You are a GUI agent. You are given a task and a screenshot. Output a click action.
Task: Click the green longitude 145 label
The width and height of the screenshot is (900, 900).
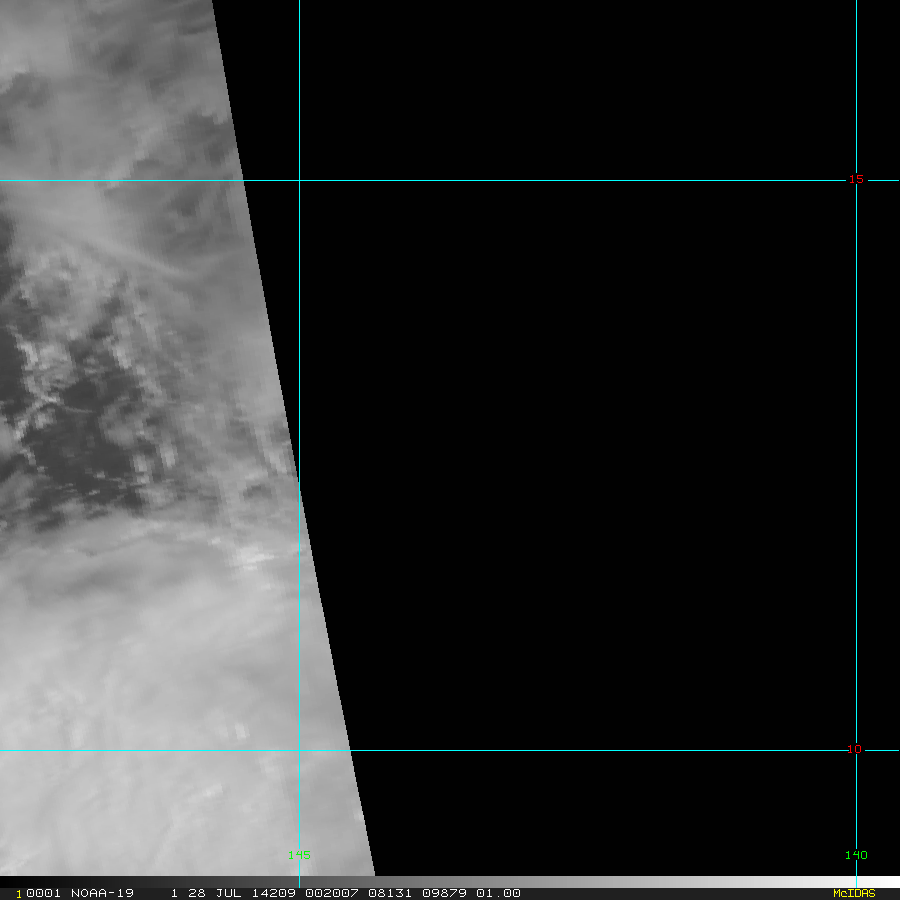[x=299, y=855]
